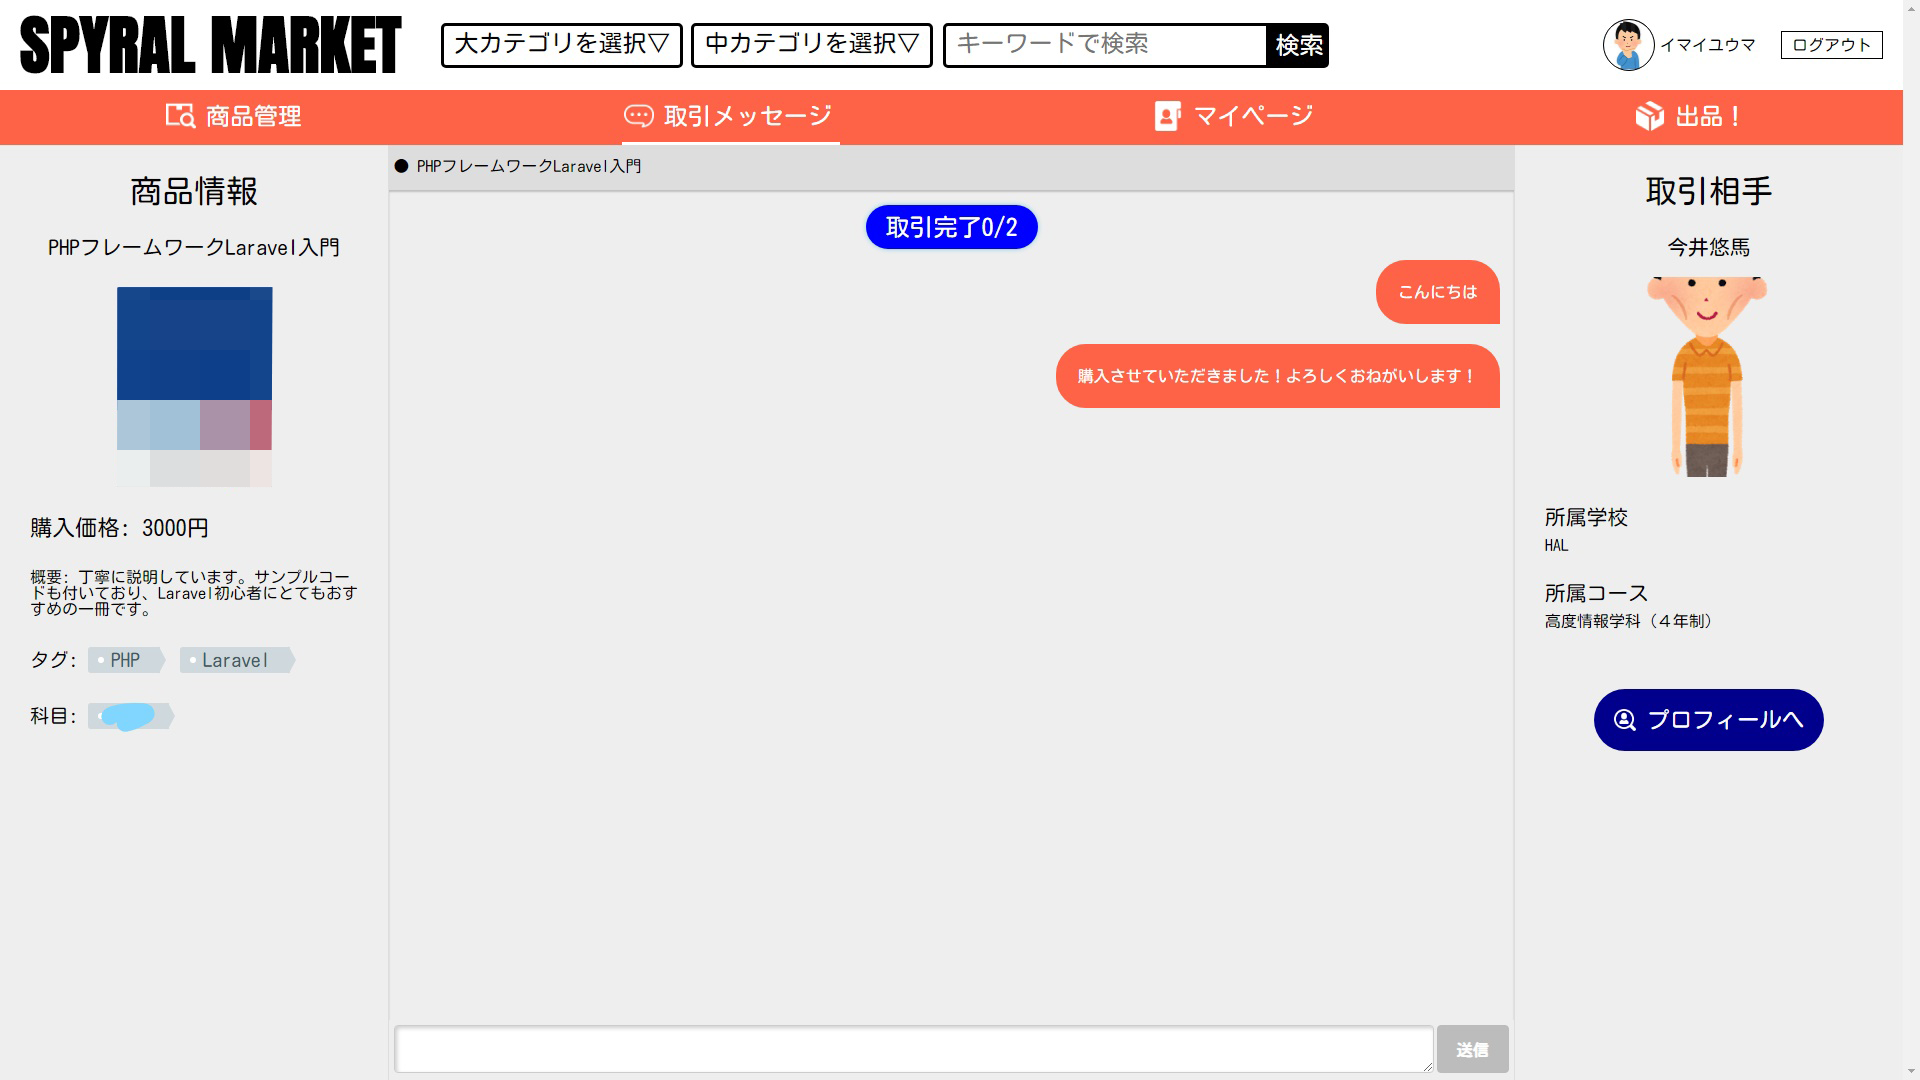Switch to the 商品管理 tab
This screenshot has height=1080, width=1920.
(x=253, y=116)
